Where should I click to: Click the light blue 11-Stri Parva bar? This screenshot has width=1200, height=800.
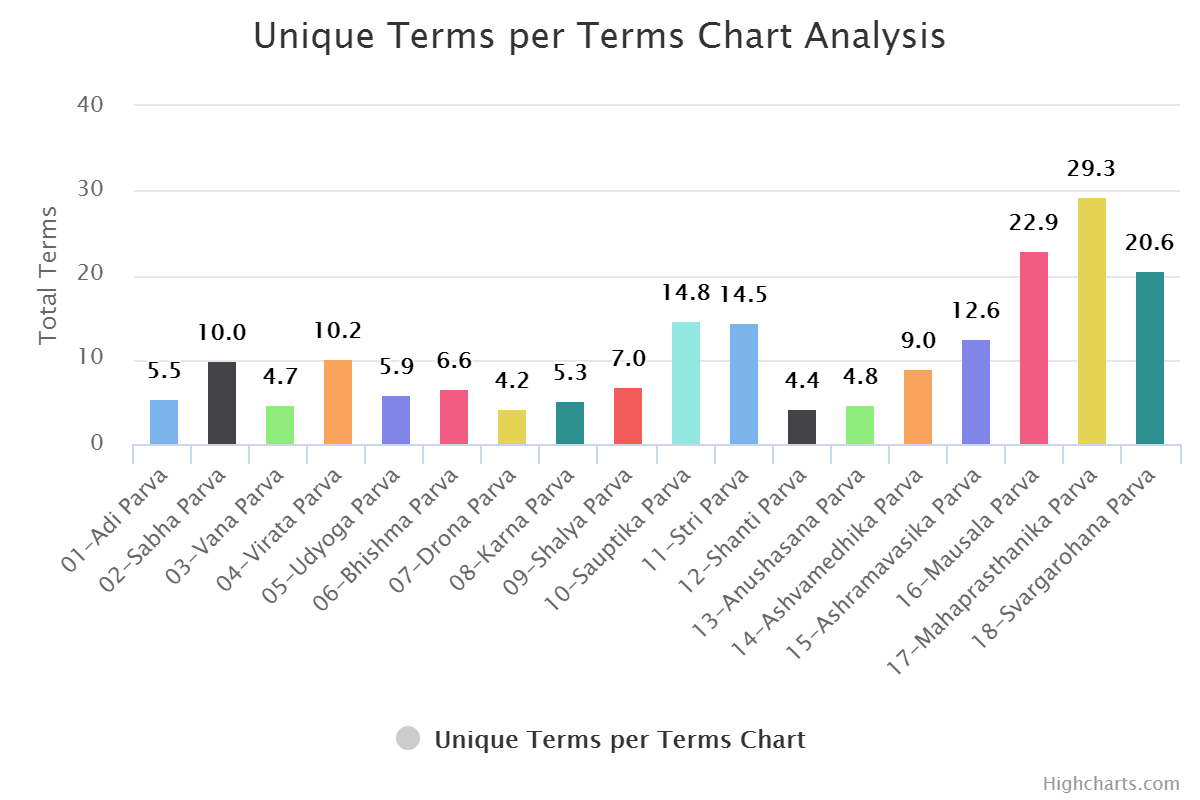tap(744, 384)
